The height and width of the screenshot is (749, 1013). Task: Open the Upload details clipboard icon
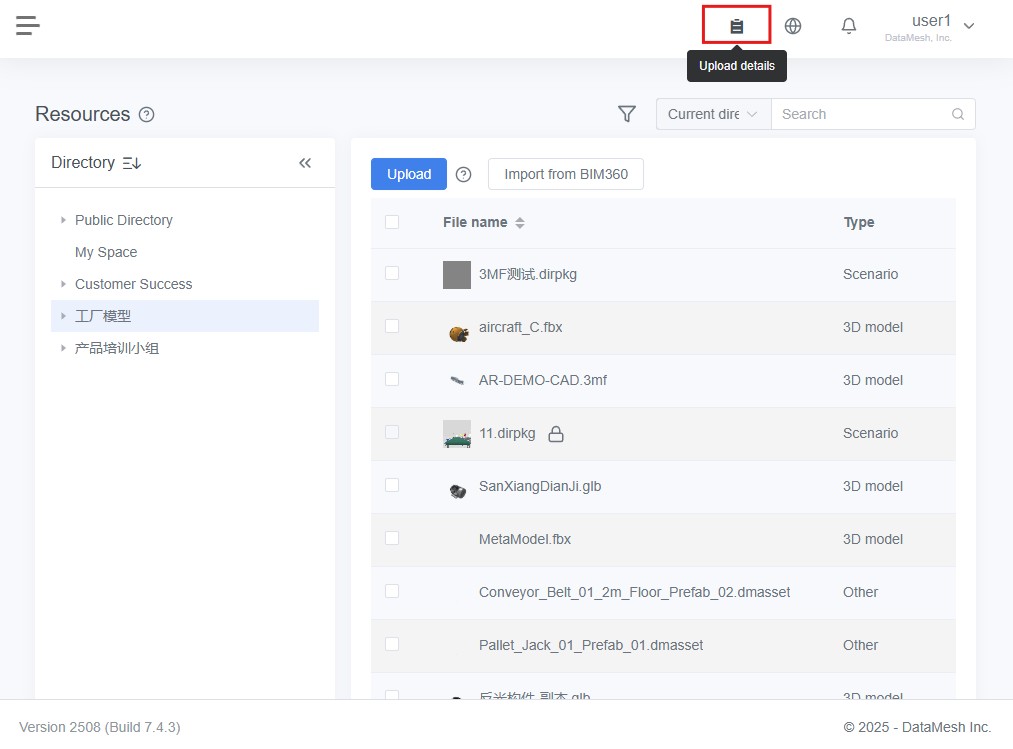(x=736, y=26)
